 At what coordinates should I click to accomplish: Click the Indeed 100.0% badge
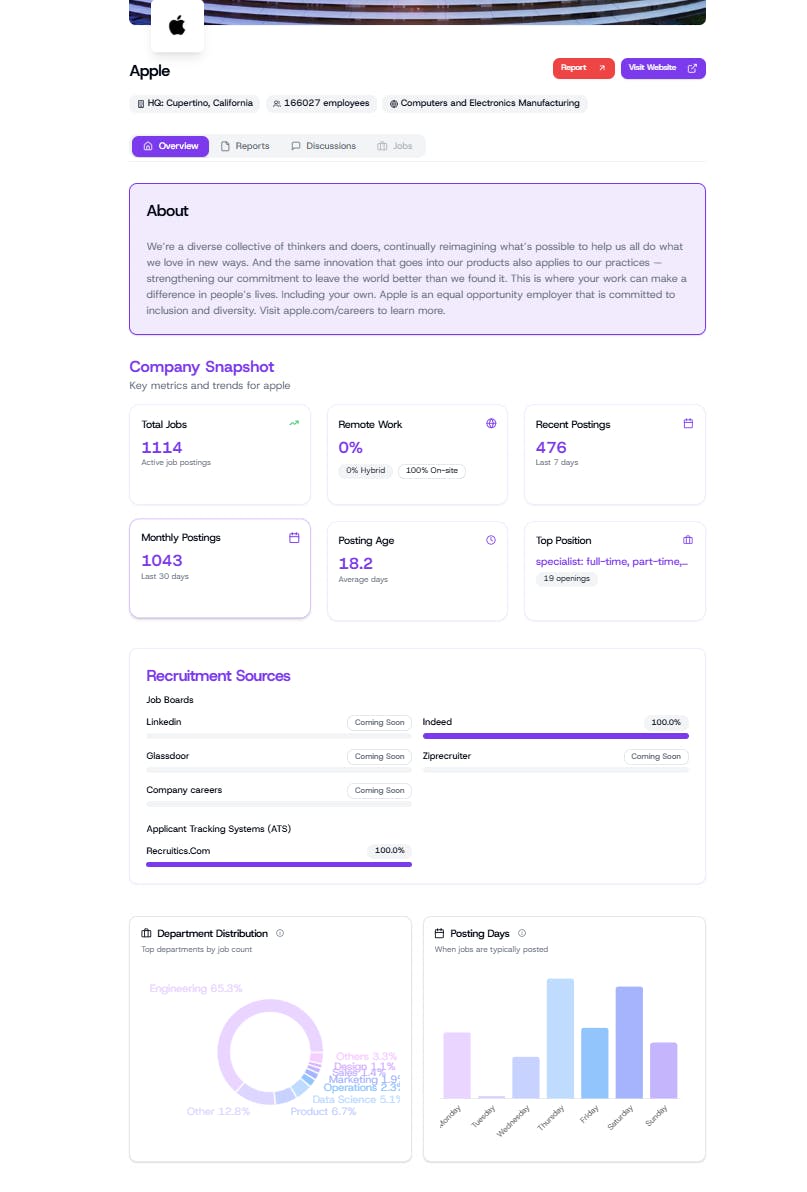coord(666,723)
